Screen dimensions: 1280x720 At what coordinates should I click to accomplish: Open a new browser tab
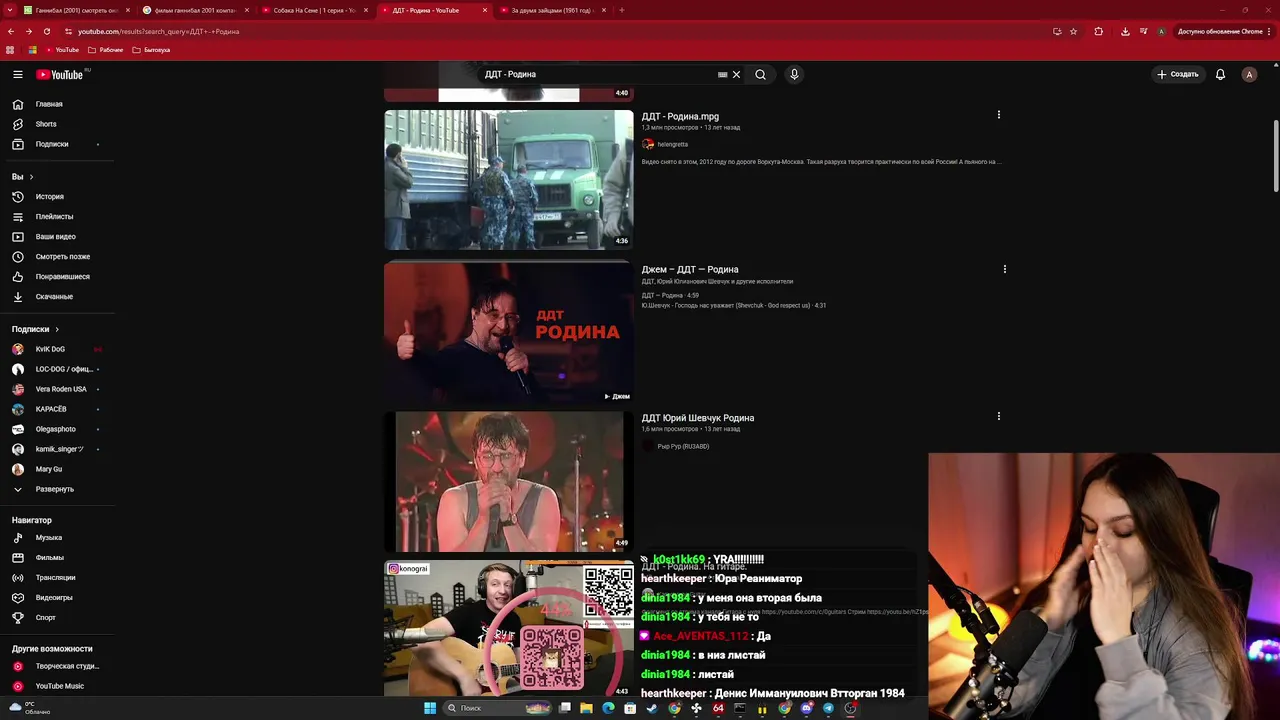(x=622, y=10)
